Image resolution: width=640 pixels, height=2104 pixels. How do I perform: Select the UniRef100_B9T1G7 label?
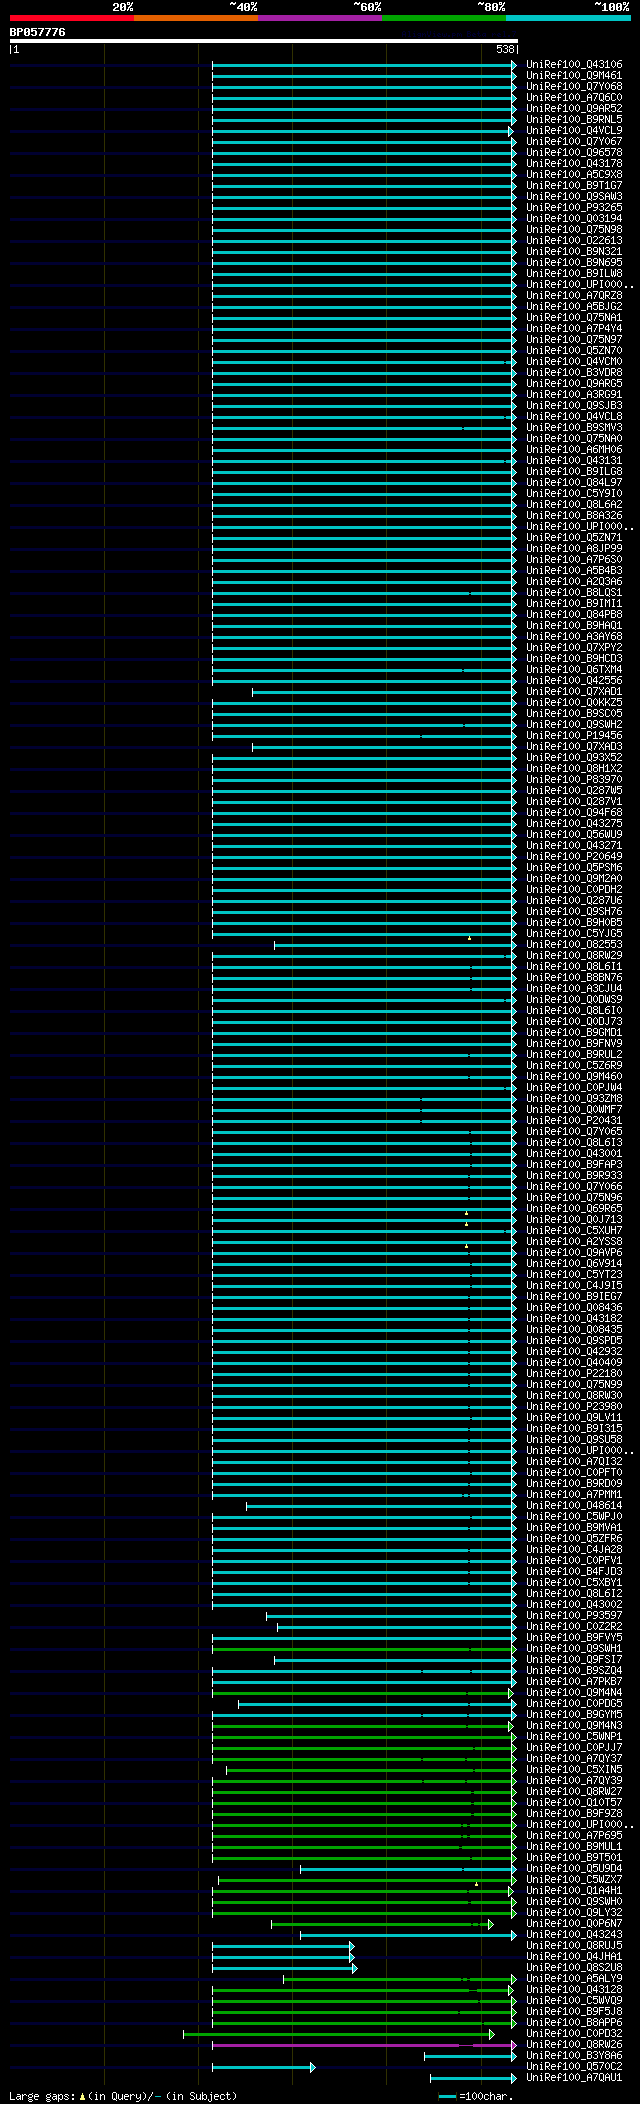click(574, 186)
